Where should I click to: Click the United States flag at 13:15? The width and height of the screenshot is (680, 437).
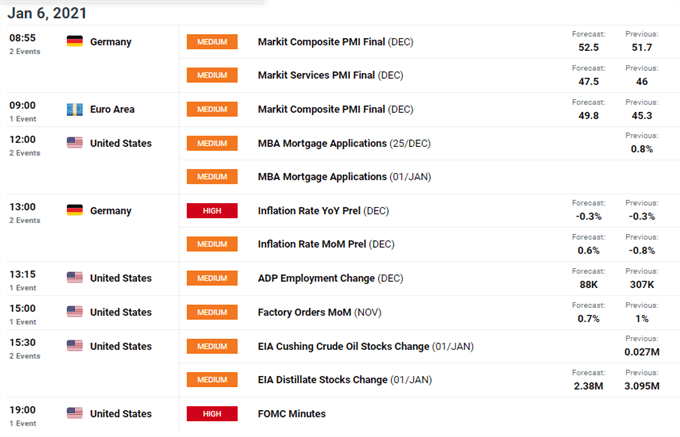[x=75, y=278]
